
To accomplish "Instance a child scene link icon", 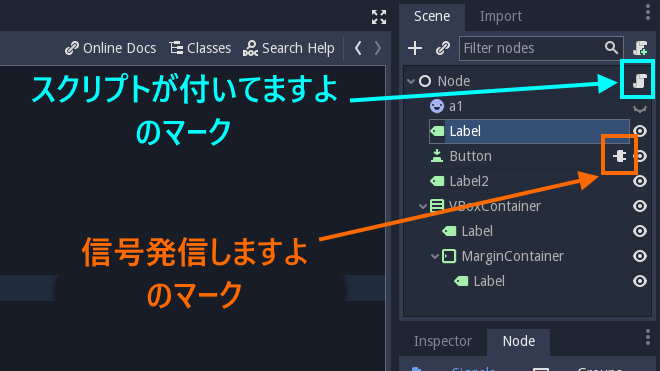I will [x=443, y=48].
